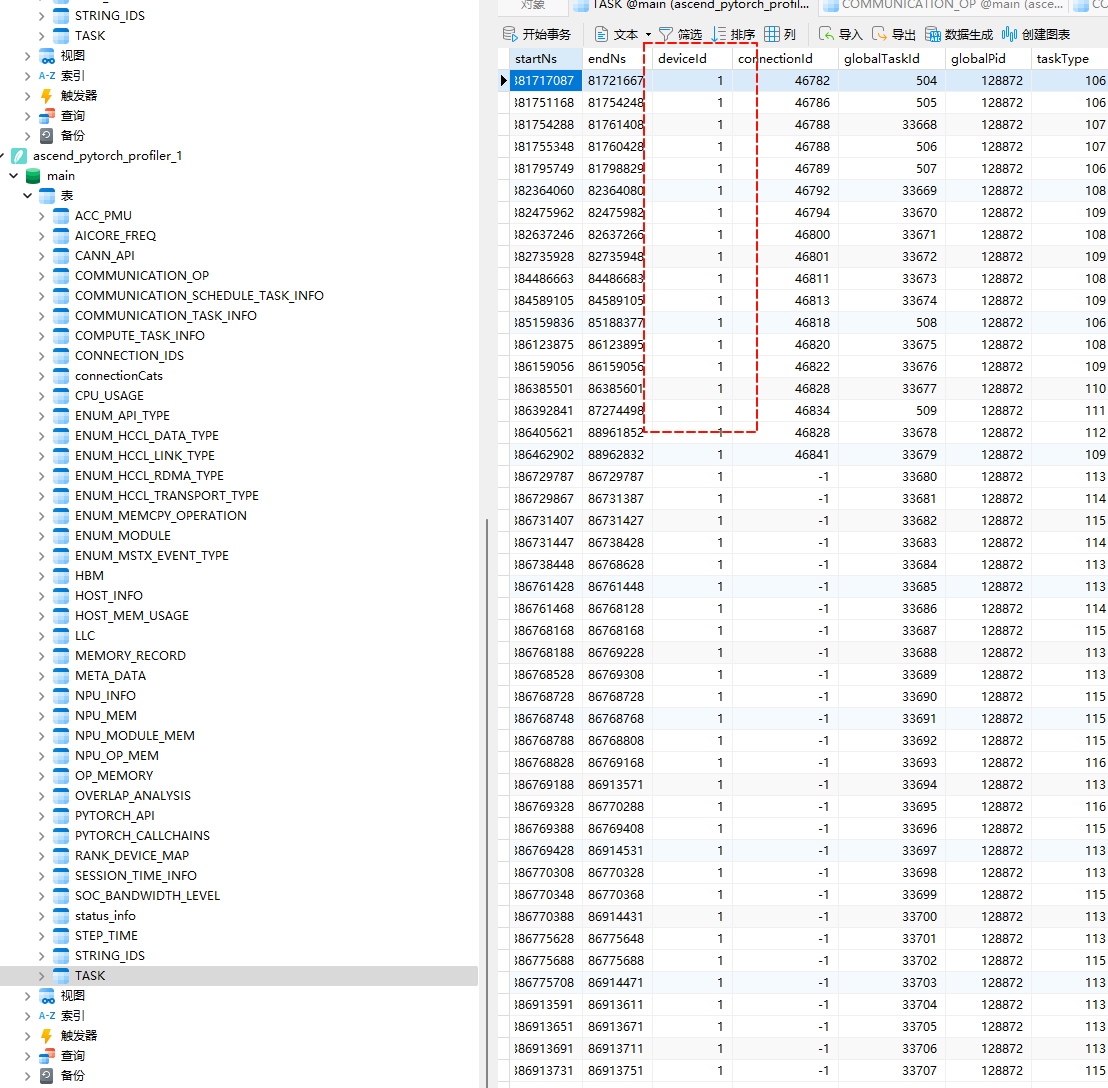This screenshot has width=1108, height=1088.
Task: Open the Text (文本) dropdown arrow
Action: [648, 35]
